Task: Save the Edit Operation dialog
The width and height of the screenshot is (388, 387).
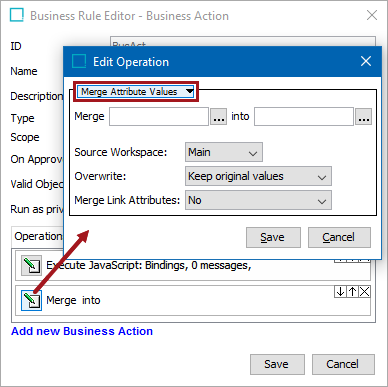Action: point(273,237)
